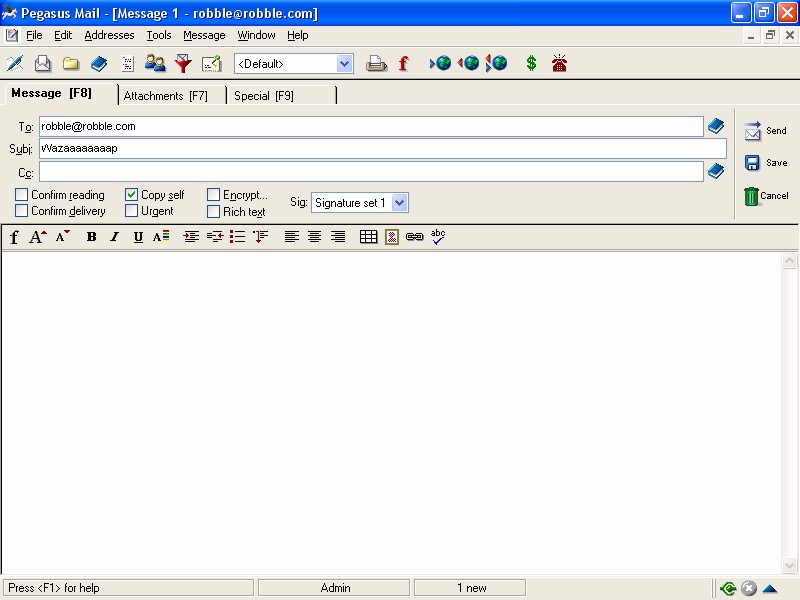The width and height of the screenshot is (800, 600).
Task: Open the Edit menu
Action: tap(63, 35)
